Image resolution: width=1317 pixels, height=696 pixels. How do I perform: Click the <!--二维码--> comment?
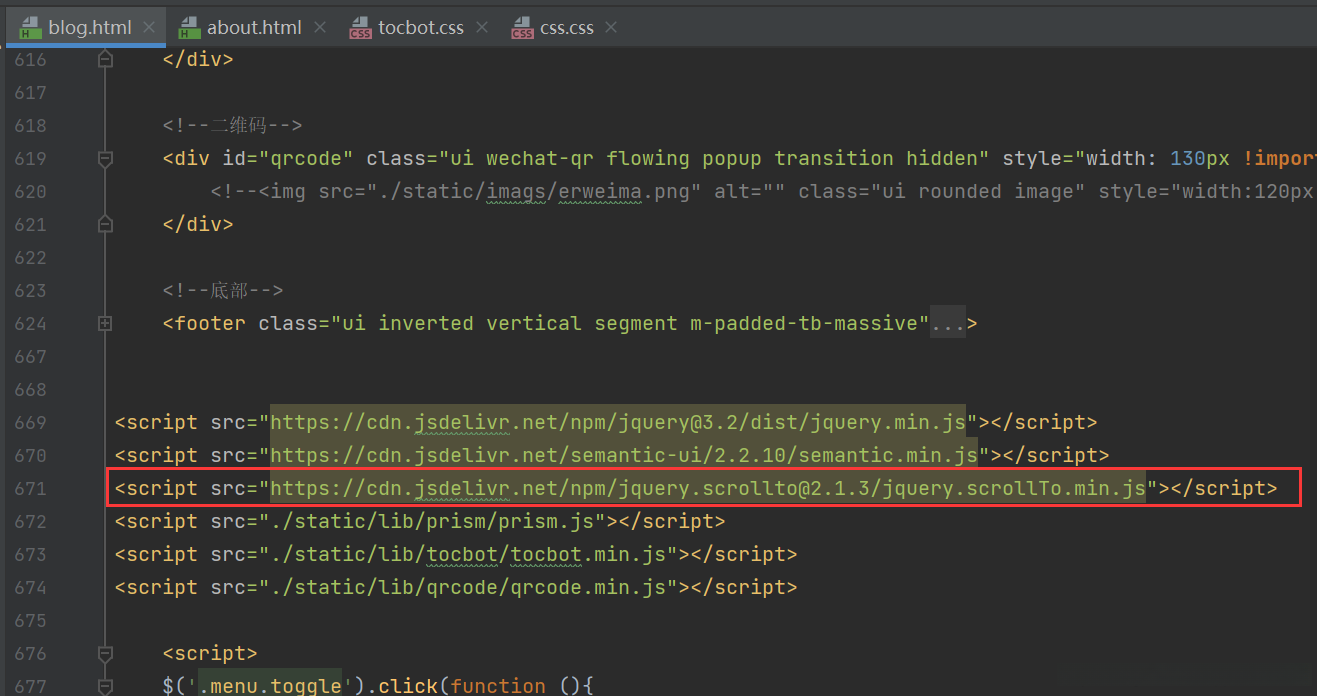coord(233,125)
